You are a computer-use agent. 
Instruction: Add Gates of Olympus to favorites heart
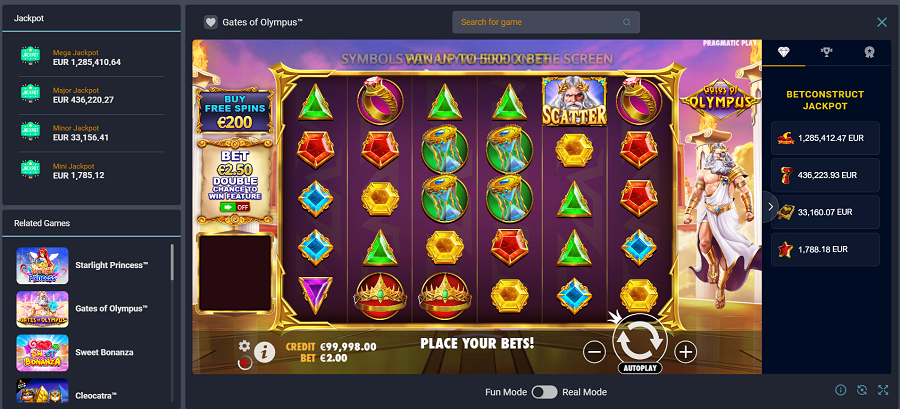pos(211,22)
